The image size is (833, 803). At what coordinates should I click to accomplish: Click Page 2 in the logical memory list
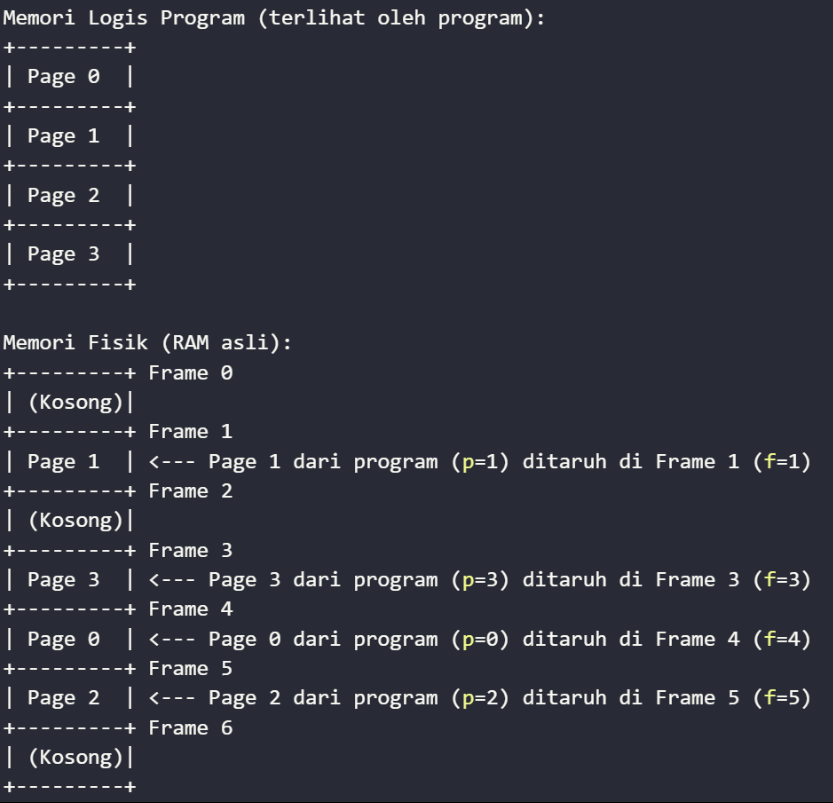pos(63,196)
